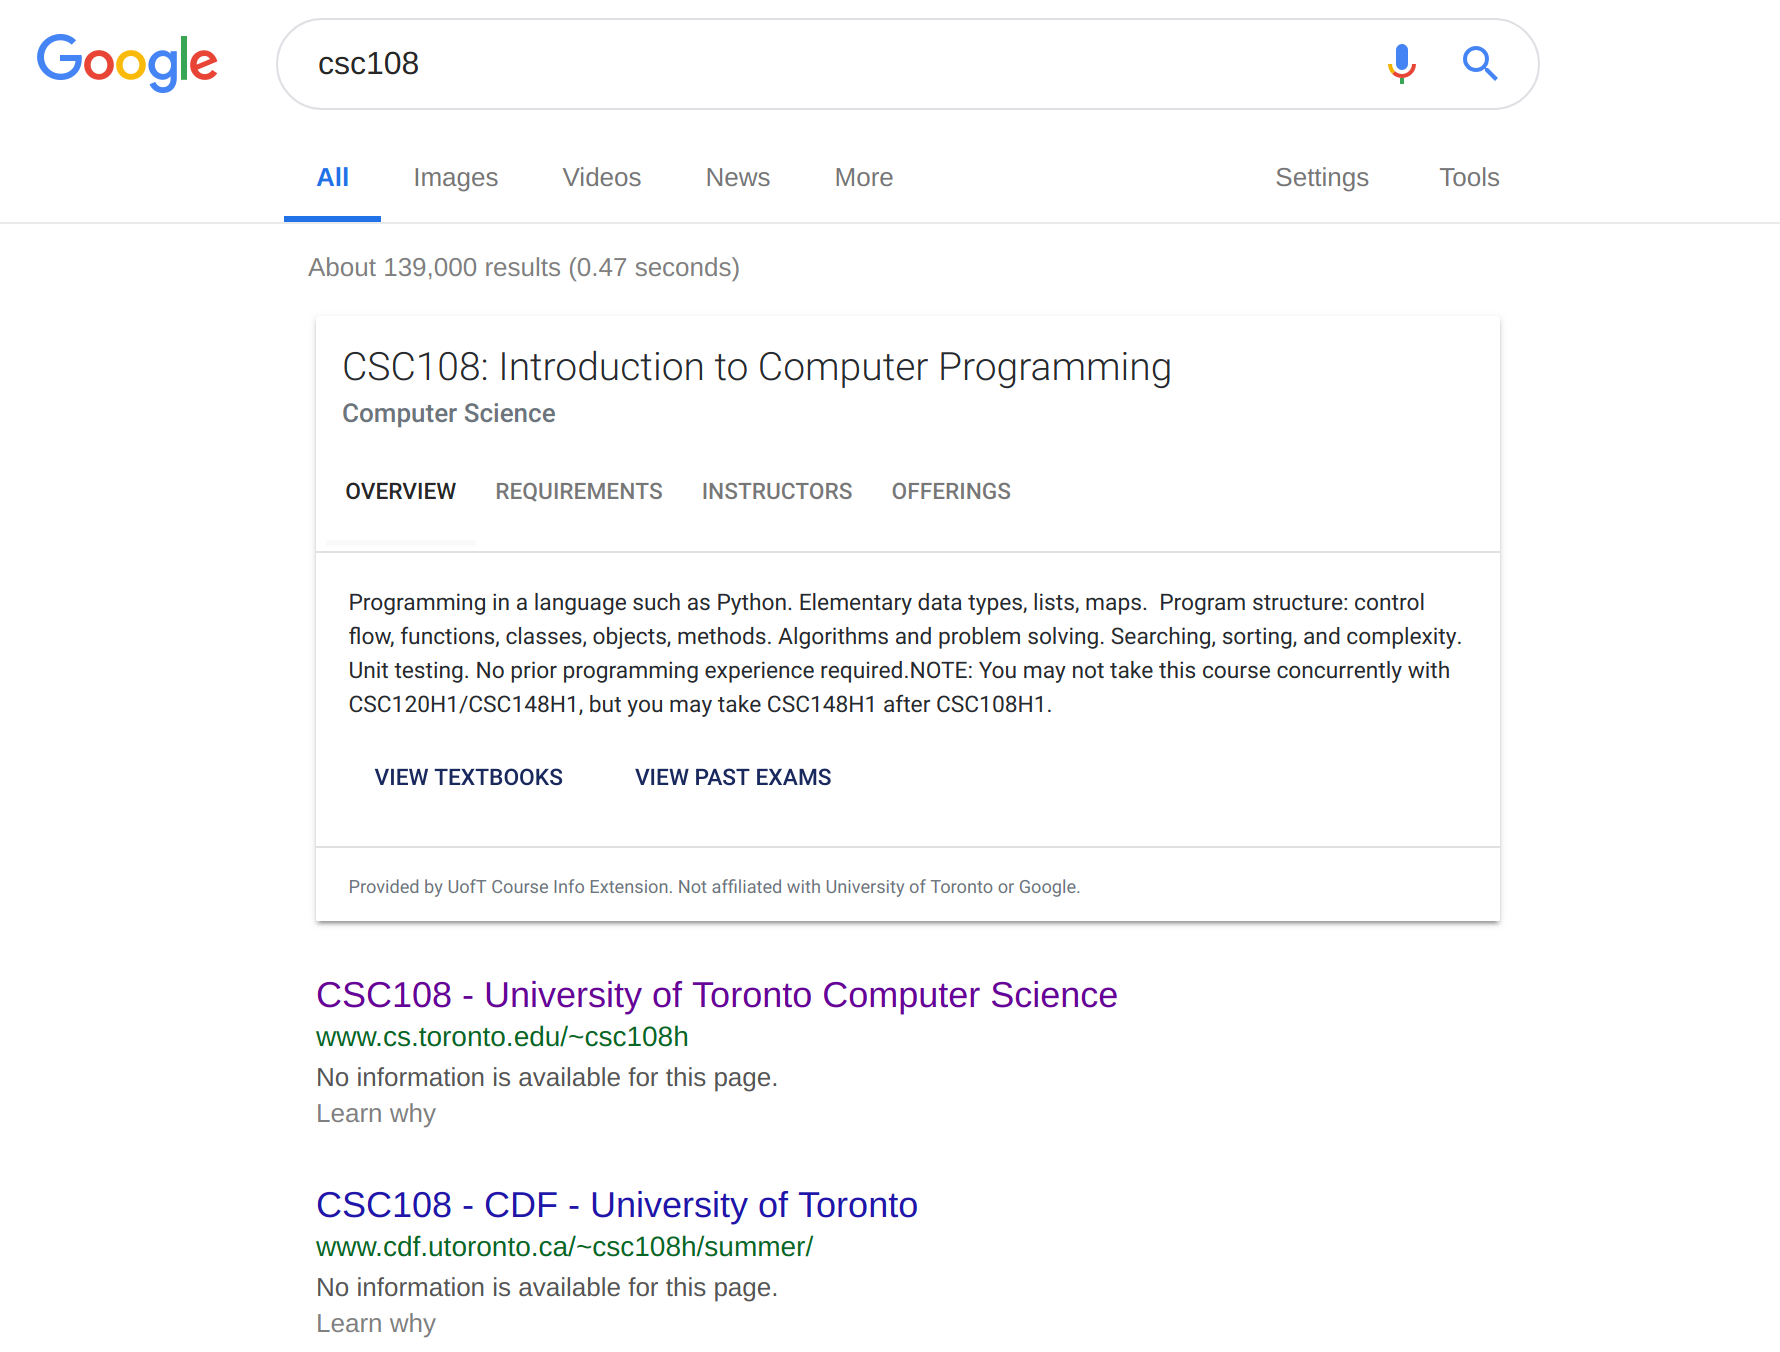Select the OVERVIEW tab in course card
The height and width of the screenshot is (1352, 1780).
coord(401,492)
